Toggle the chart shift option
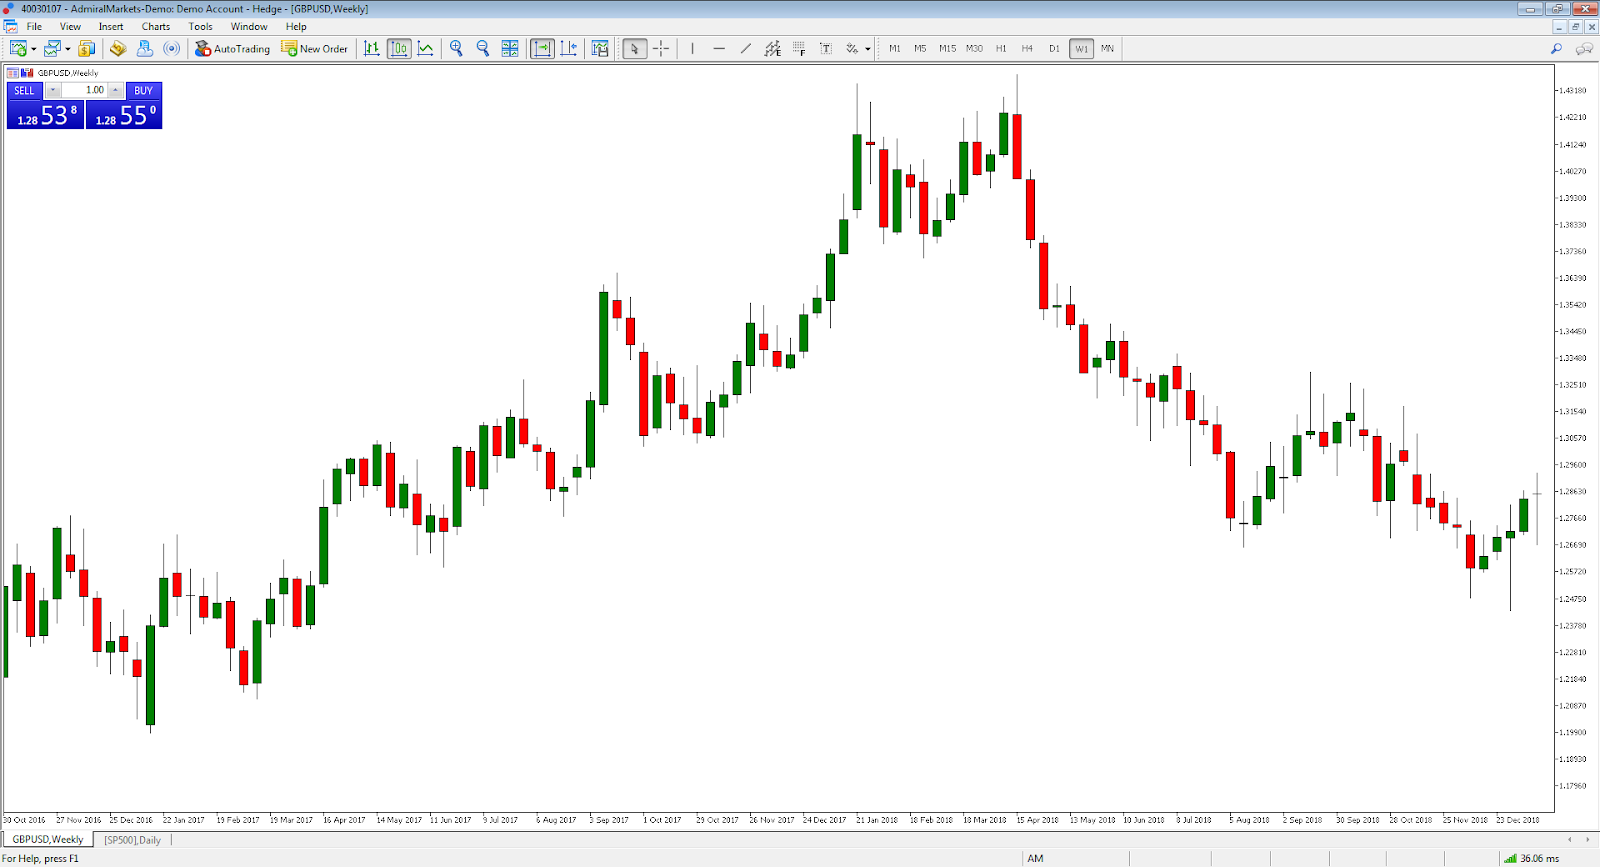This screenshot has width=1600, height=867. (569, 48)
